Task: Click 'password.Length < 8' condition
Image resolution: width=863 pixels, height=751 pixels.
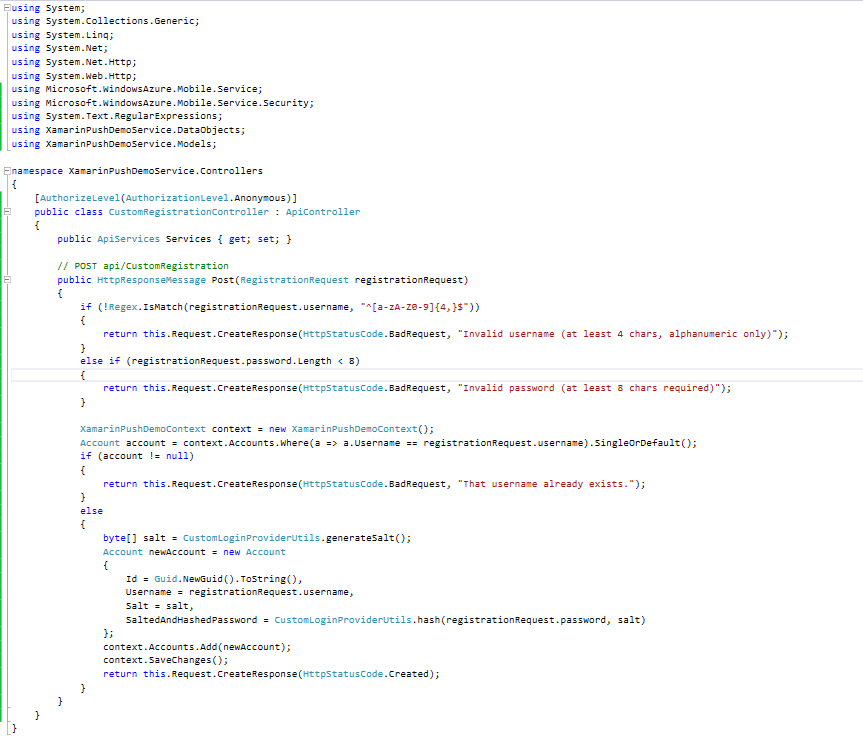Action: click(303, 361)
